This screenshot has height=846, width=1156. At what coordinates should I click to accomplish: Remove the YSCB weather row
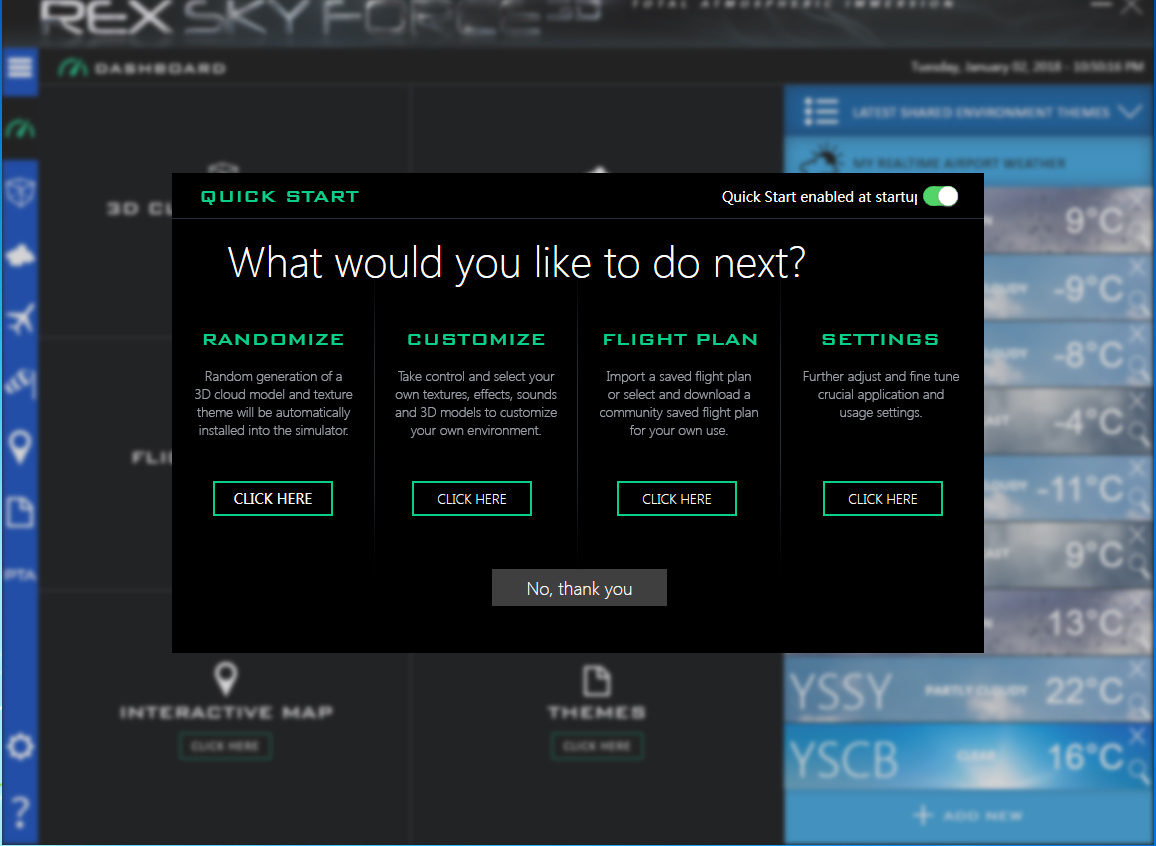point(1137,735)
